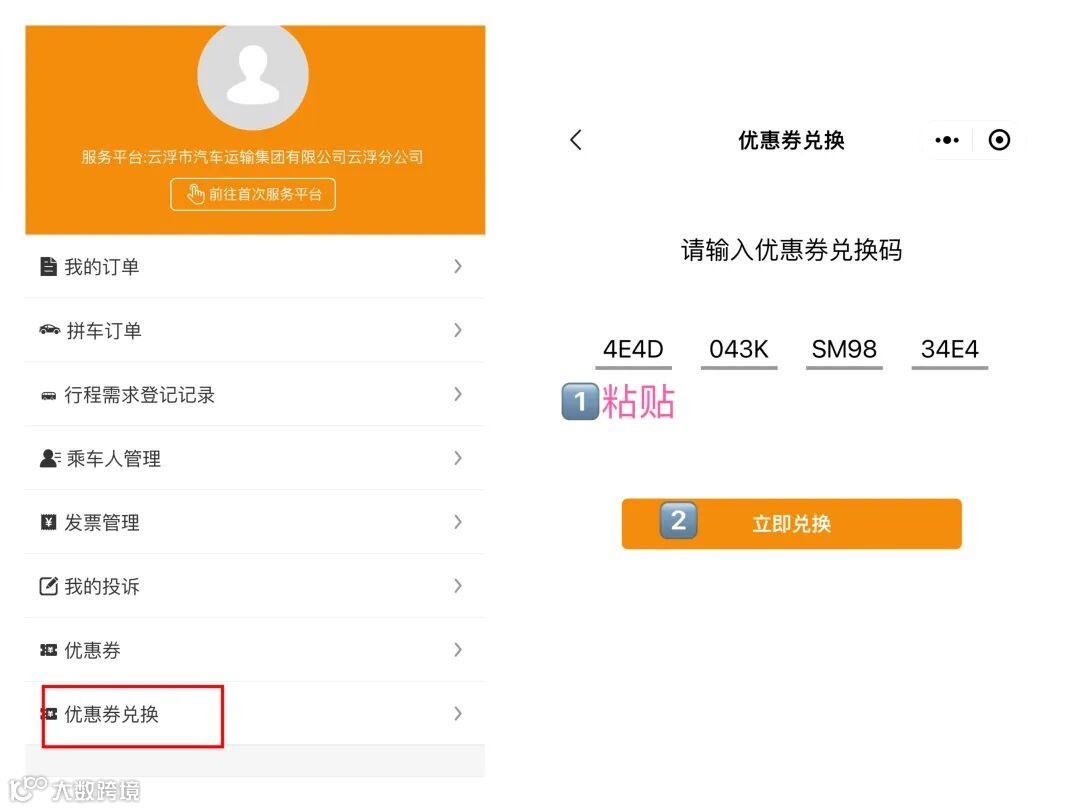Open 发票管理 menu item
The image size is (1080, 810).
102,522
